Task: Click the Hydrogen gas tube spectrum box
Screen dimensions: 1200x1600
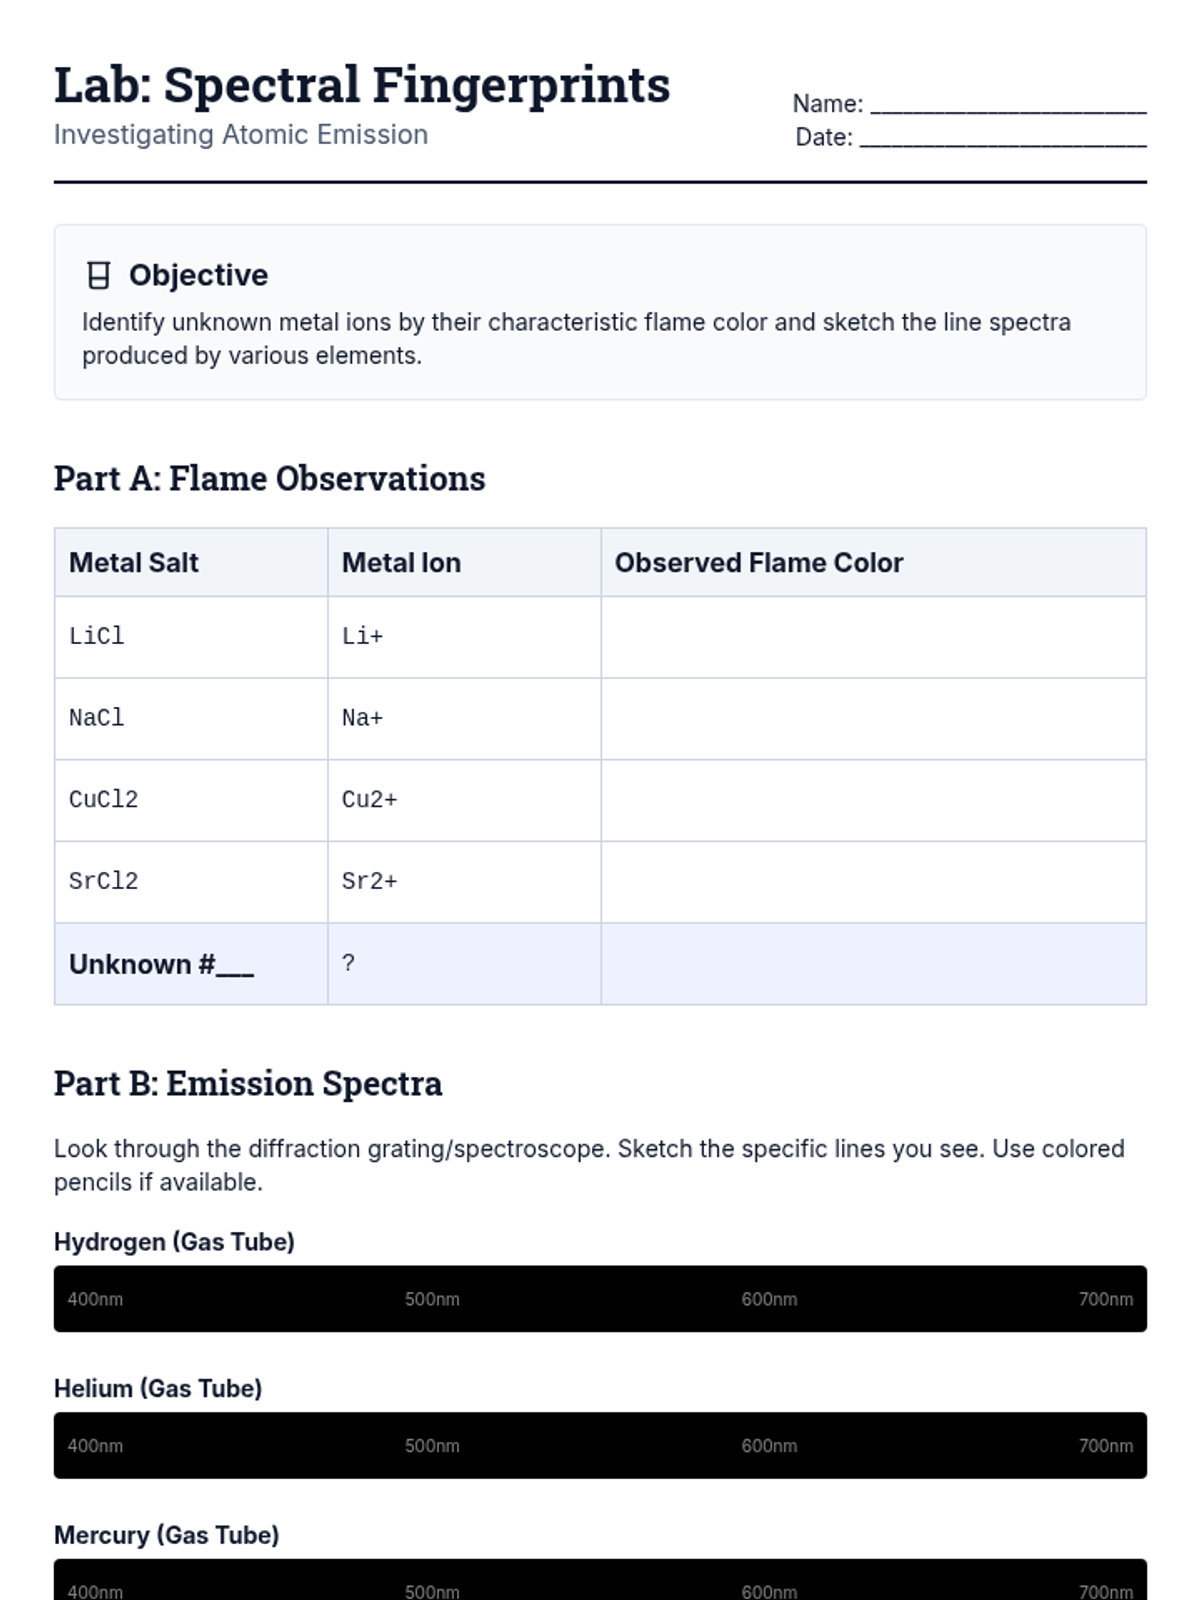Action: pyautogui.click(x=600, y=1299)
